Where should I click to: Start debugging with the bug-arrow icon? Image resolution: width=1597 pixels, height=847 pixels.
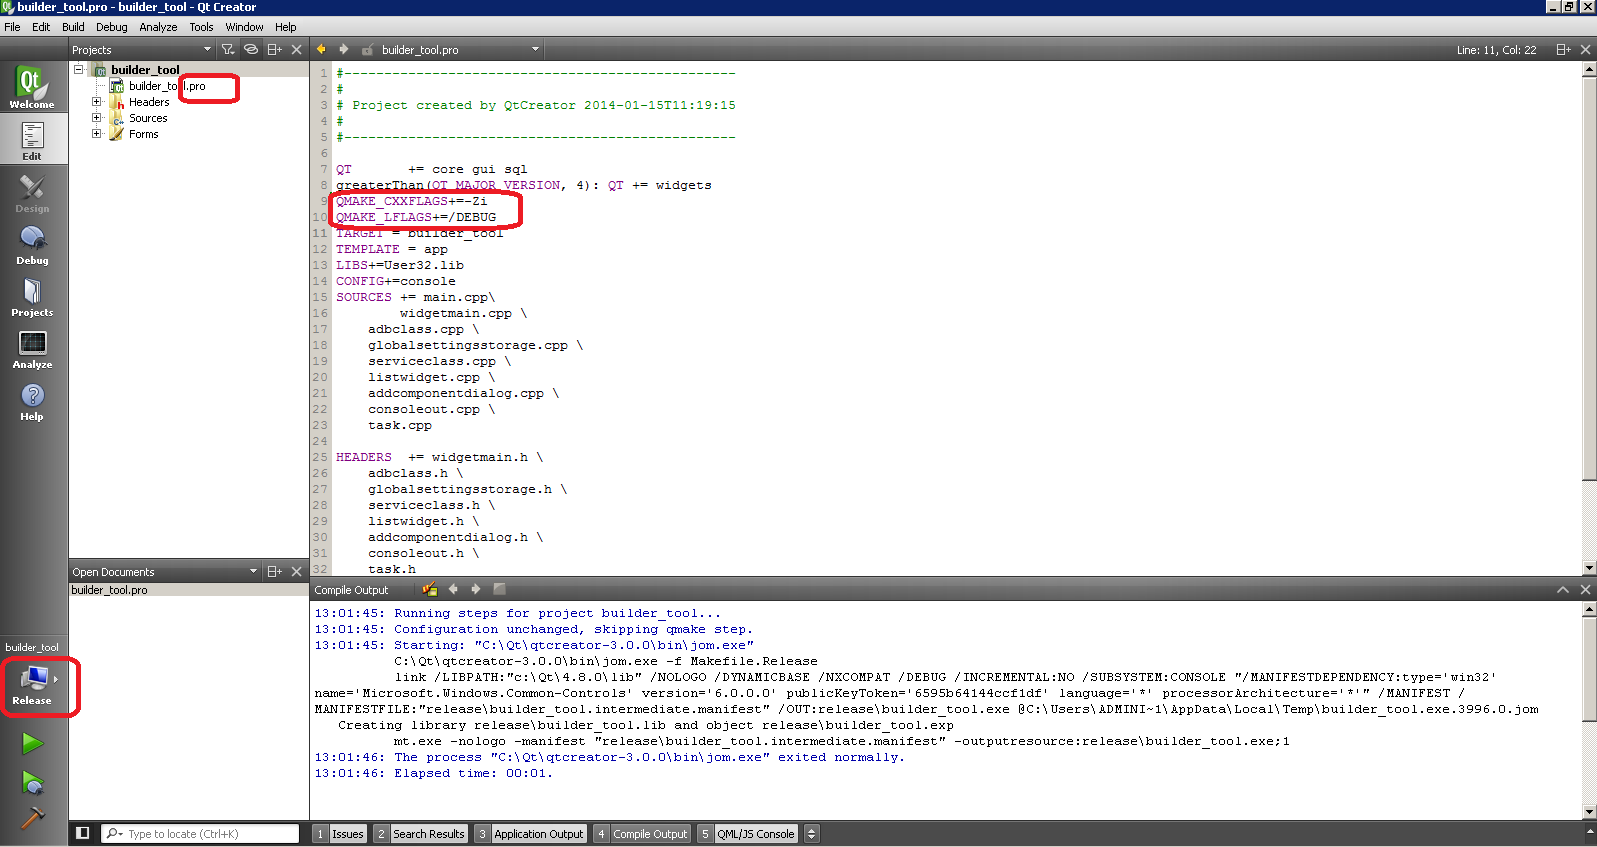click(33, 782)
